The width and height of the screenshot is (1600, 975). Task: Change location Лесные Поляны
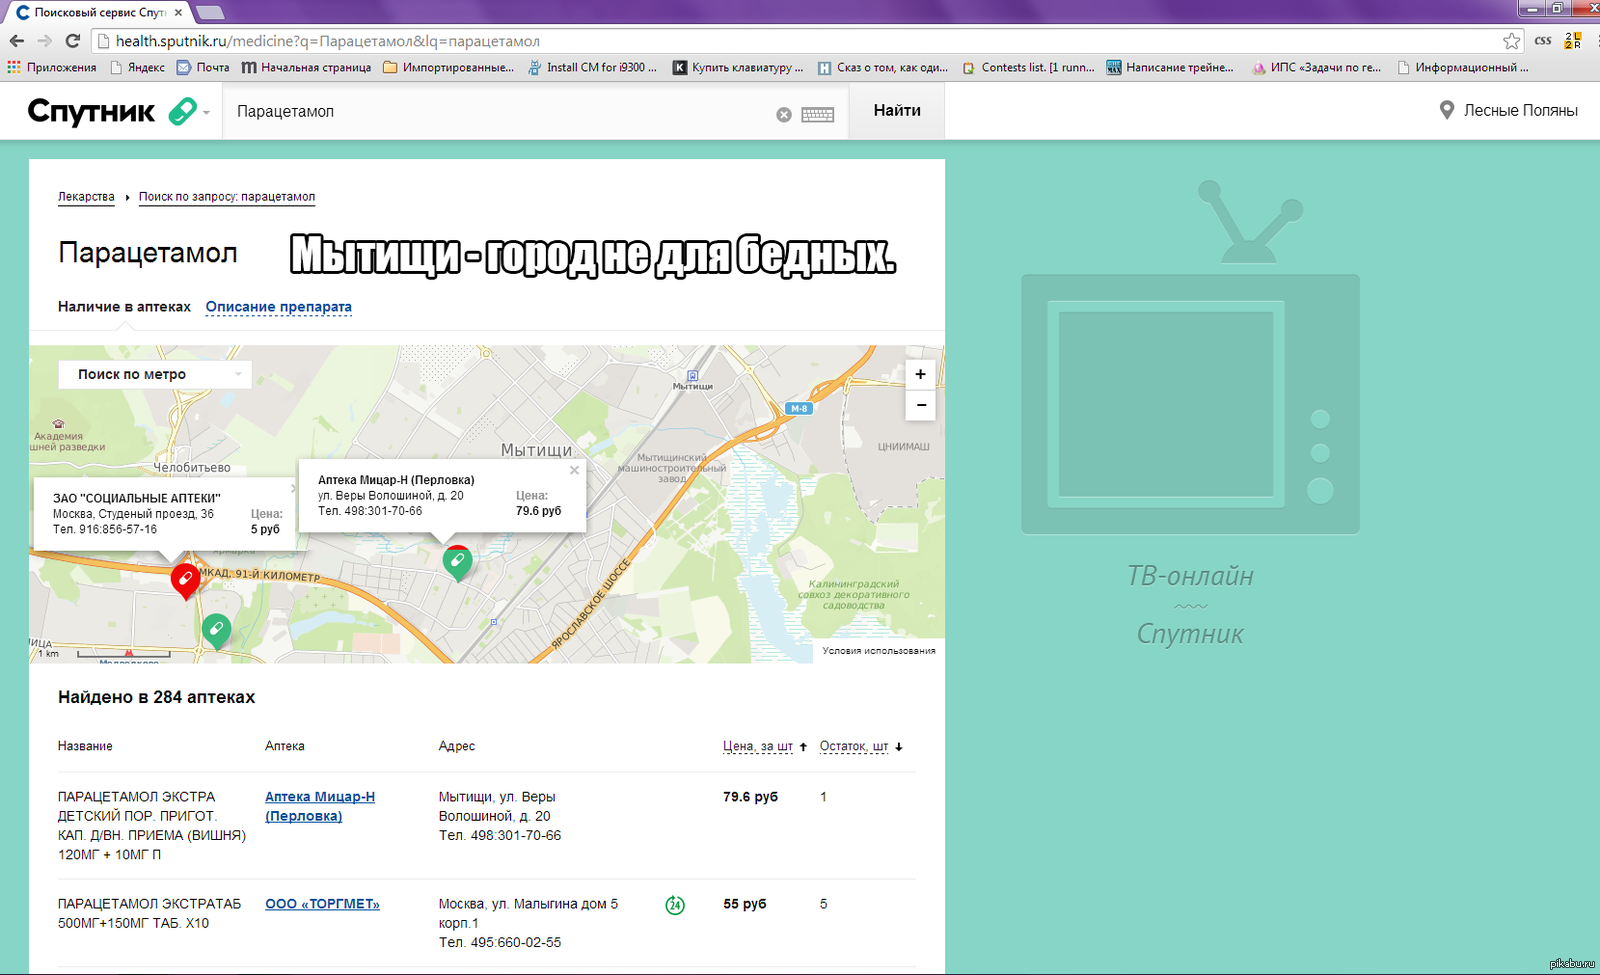click(1520, 111)
